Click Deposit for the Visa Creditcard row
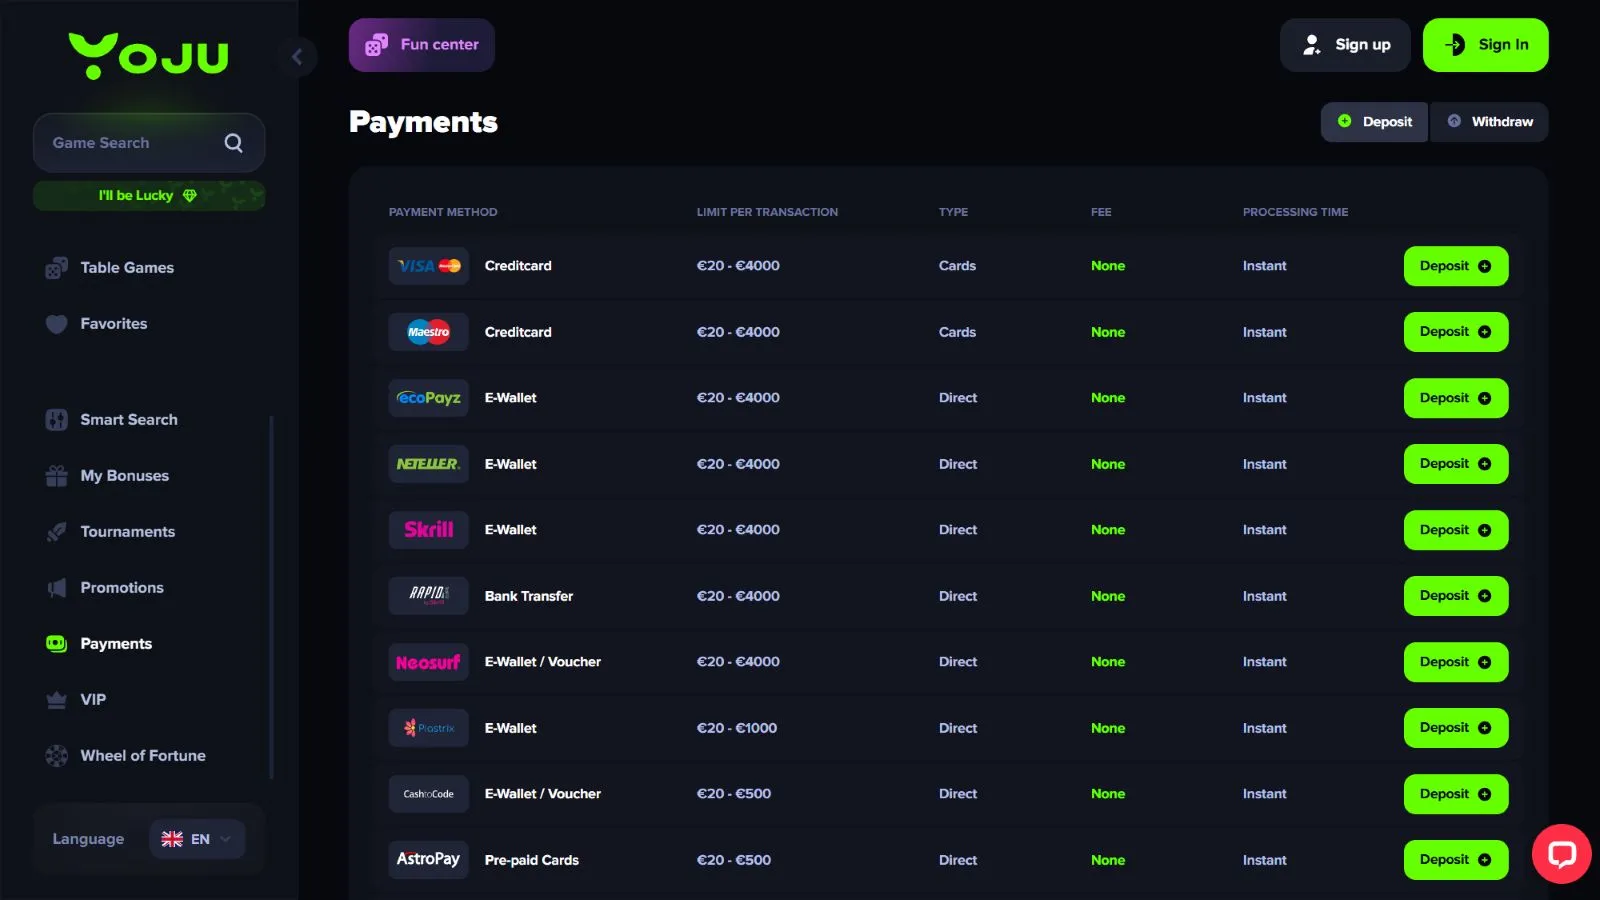The height and width of the screenshot is (900, 1600). click(1455, 266)
